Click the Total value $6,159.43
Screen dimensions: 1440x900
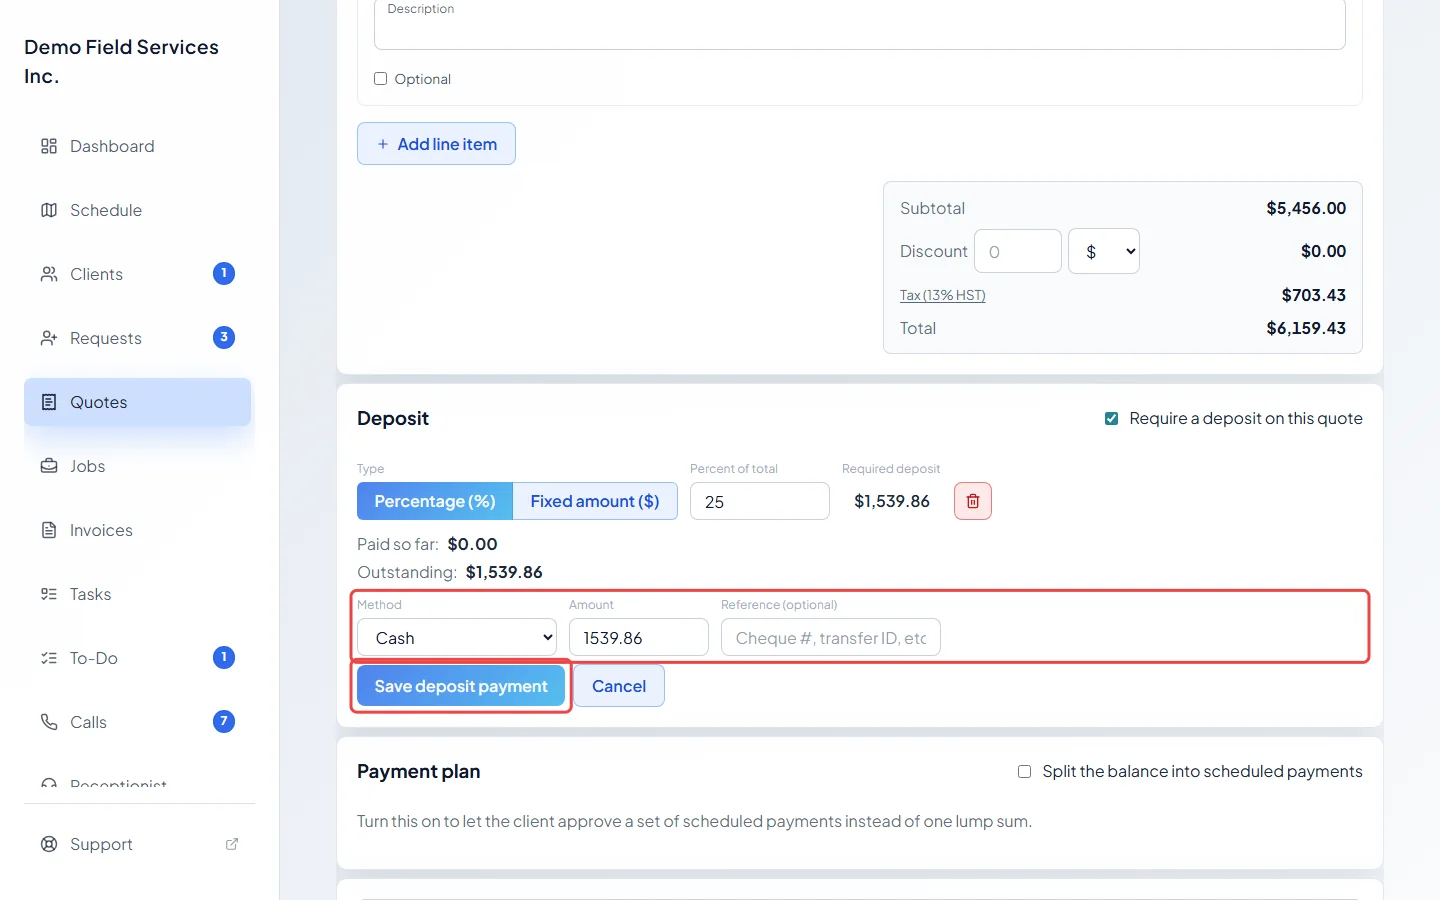click(1306, 328)
